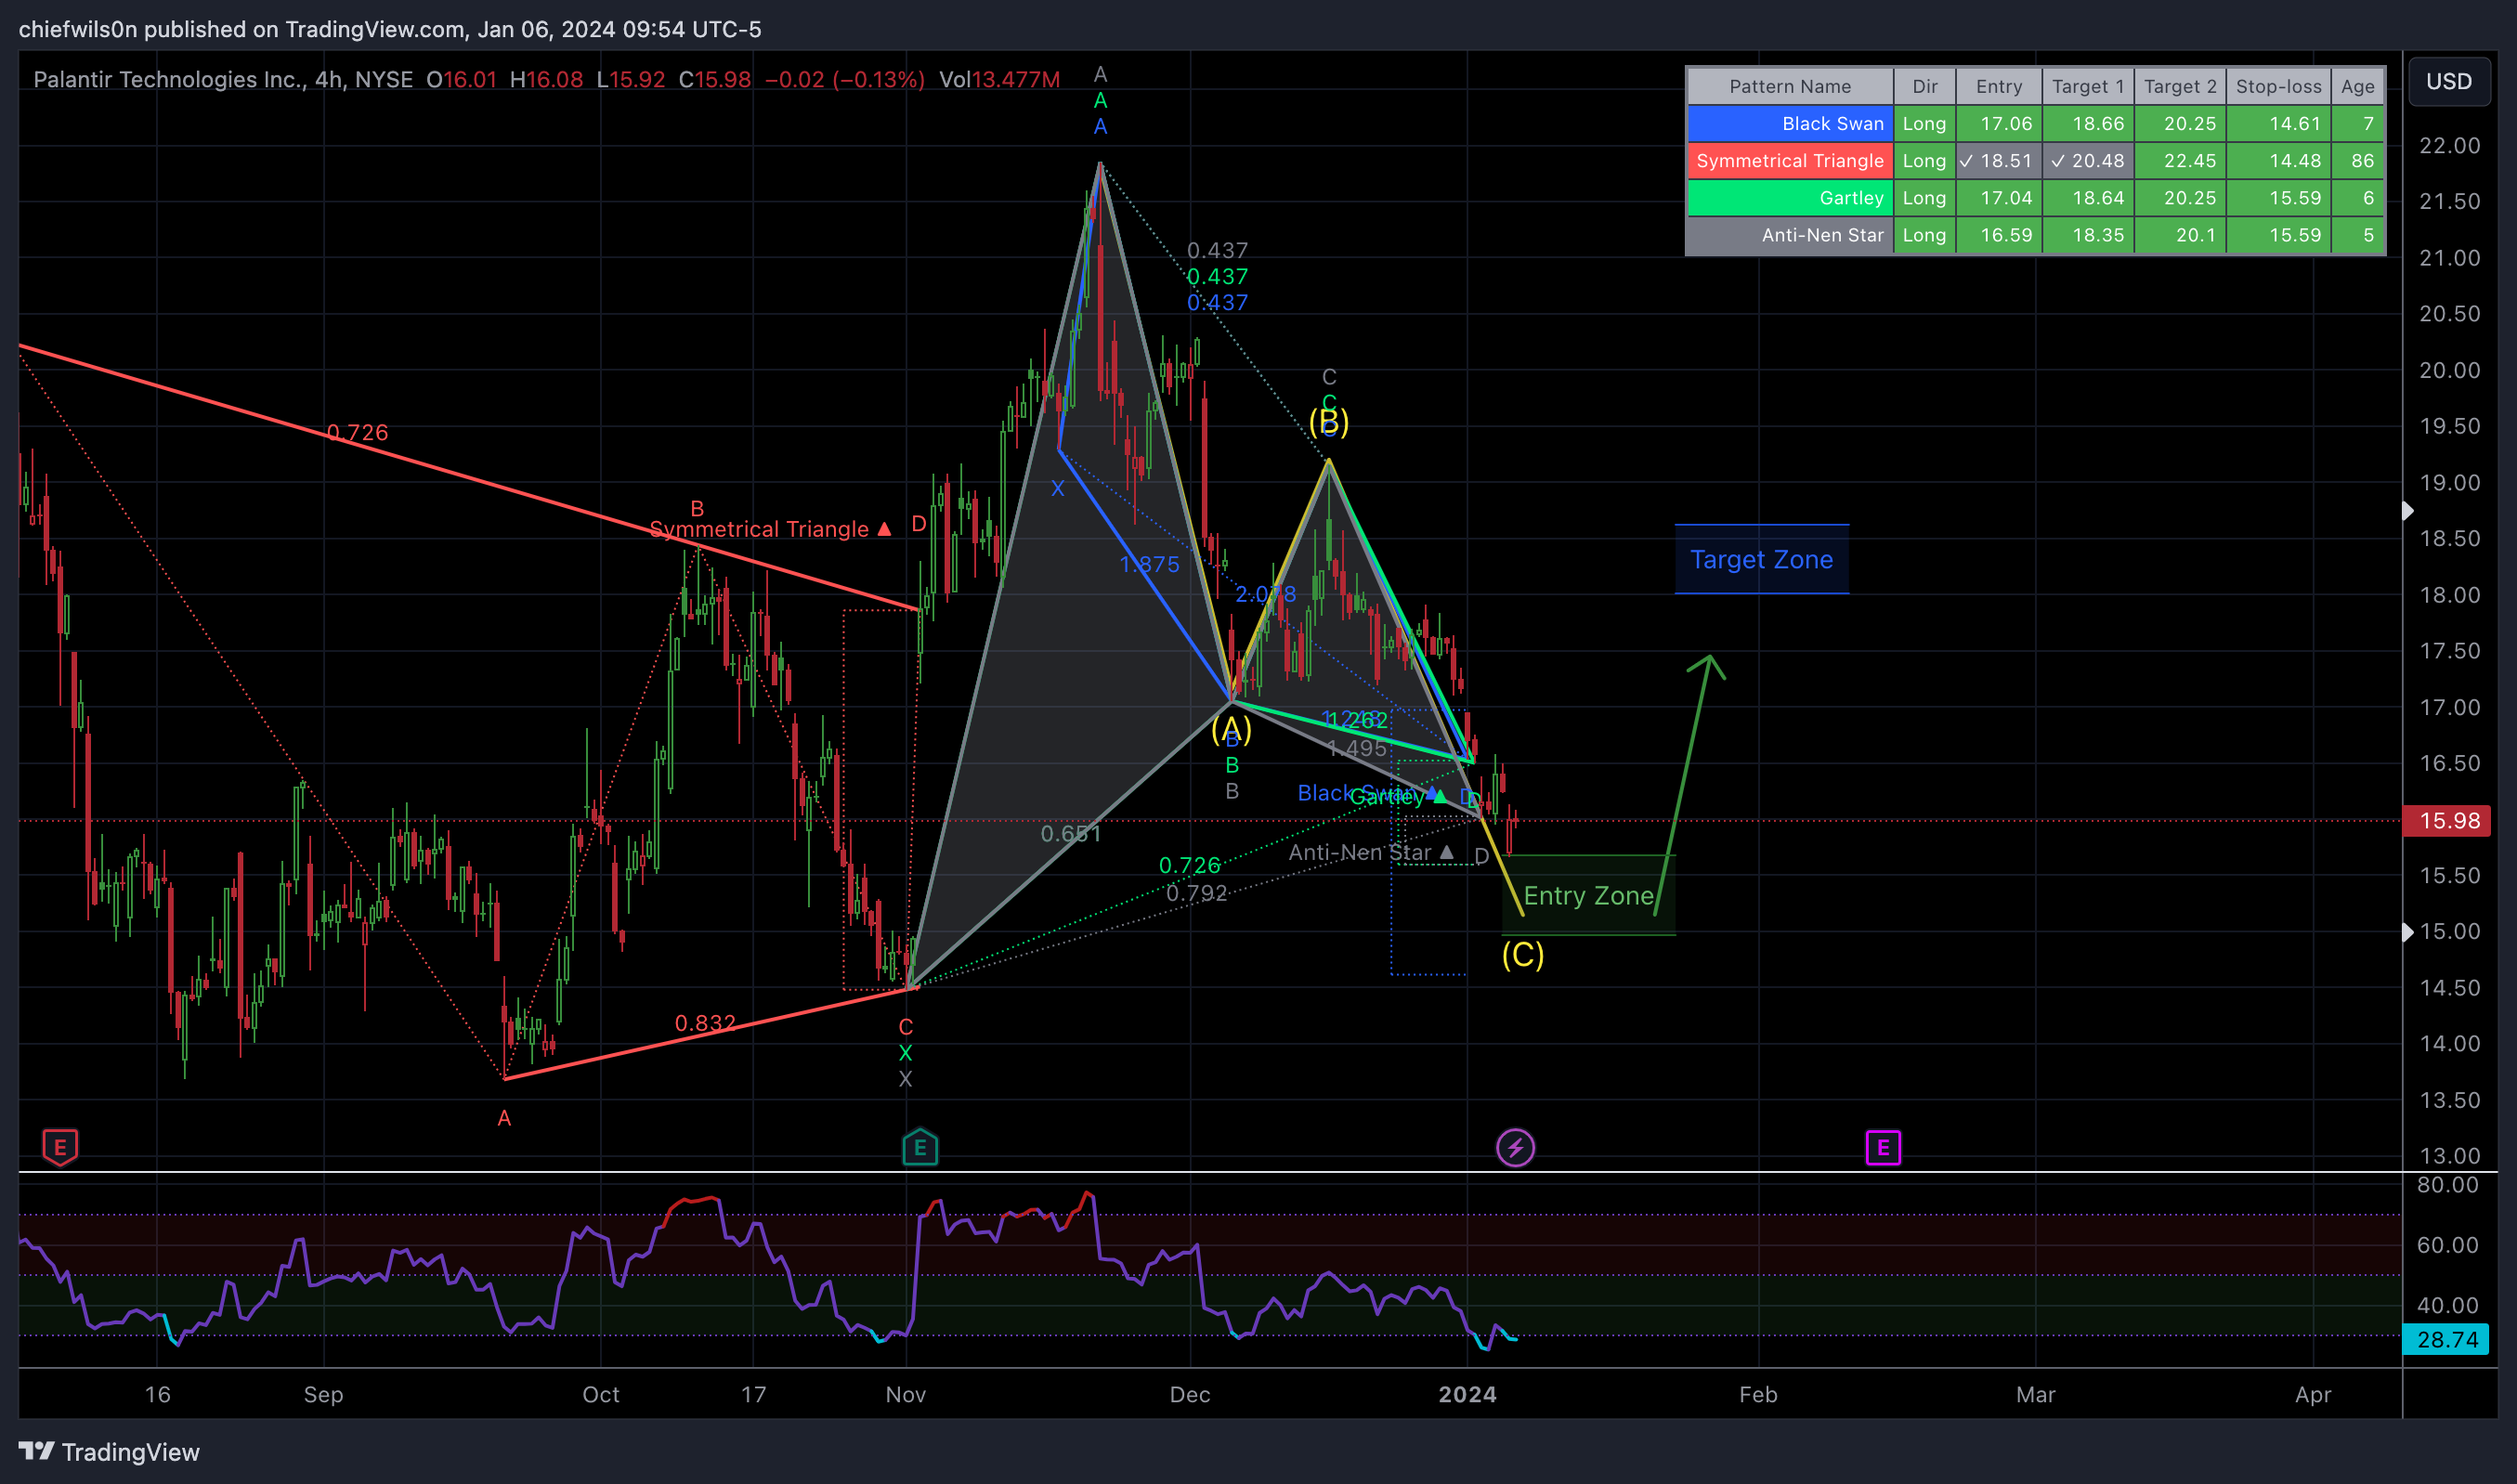The height and width of the screenshot is (1484, 2517).
Task: Click the Symmetrical Triangle pattern name cell
Action: [1790, 161]
